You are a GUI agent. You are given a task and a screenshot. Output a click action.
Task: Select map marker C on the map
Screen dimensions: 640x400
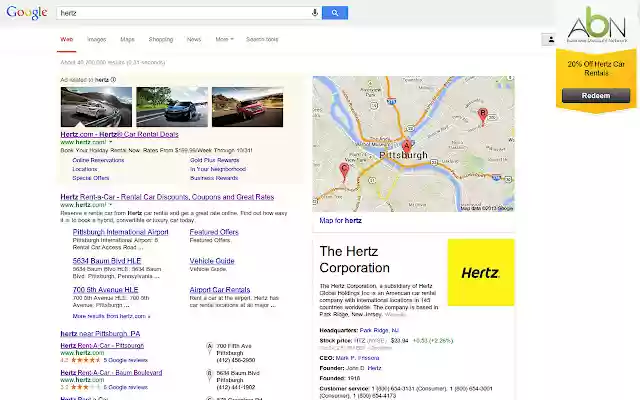point(344,171)
